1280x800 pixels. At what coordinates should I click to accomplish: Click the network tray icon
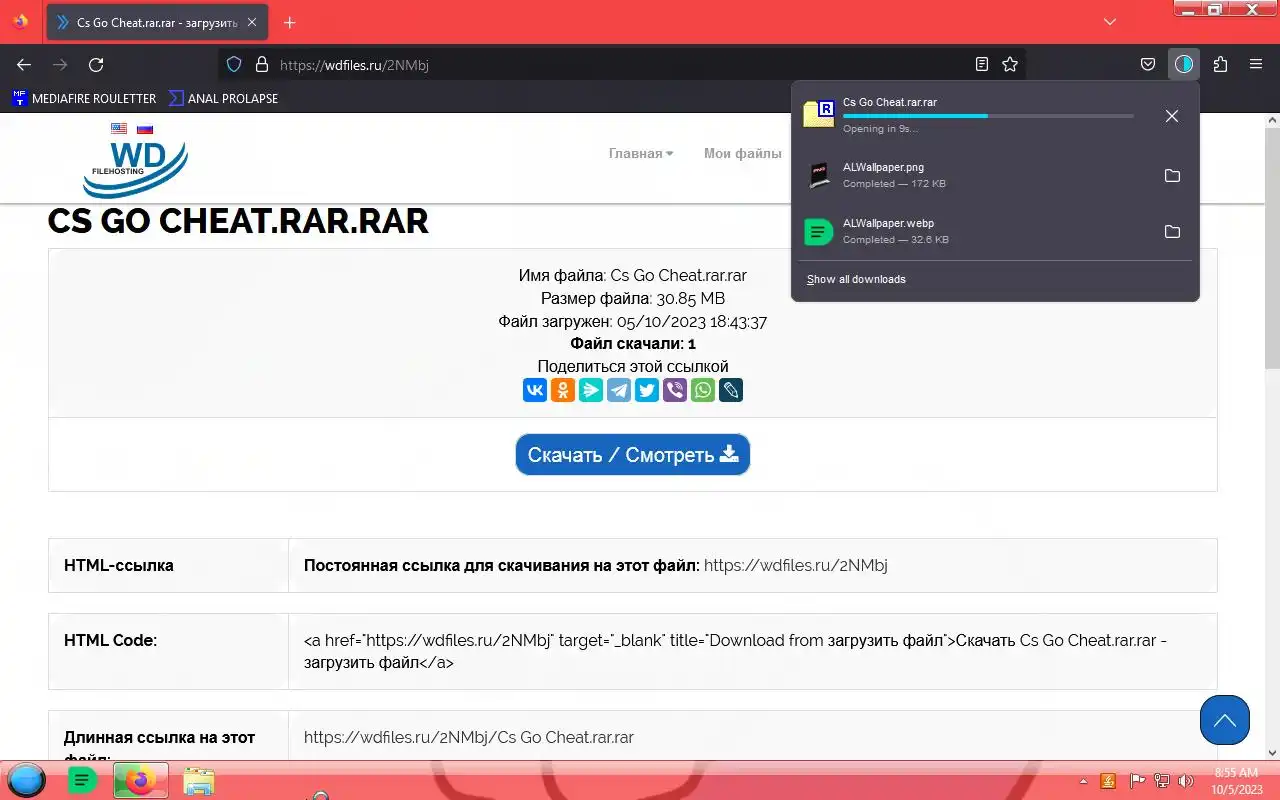[1162, 781]
